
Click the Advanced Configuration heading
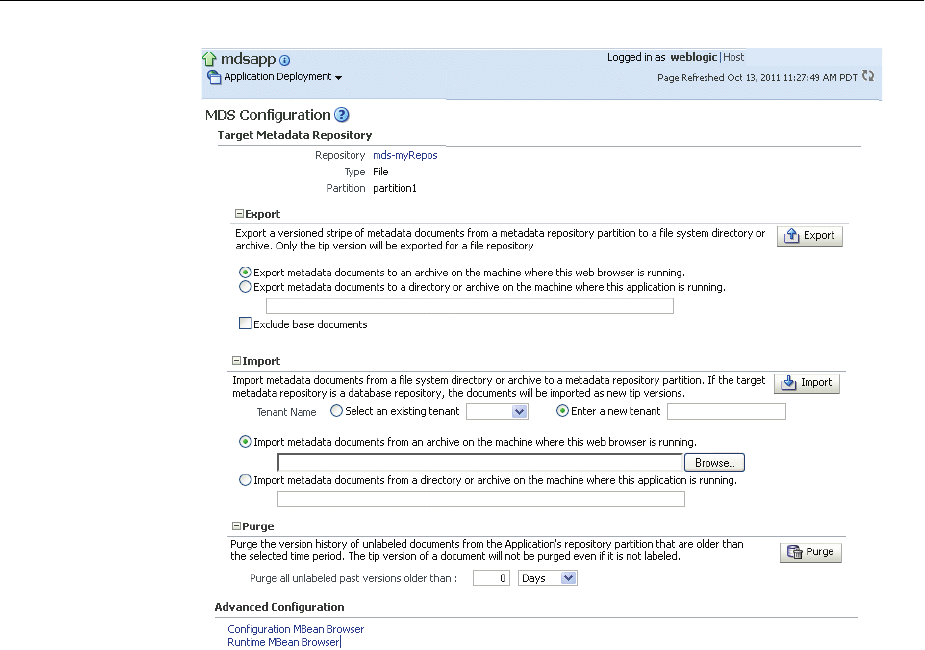[280, 607]
